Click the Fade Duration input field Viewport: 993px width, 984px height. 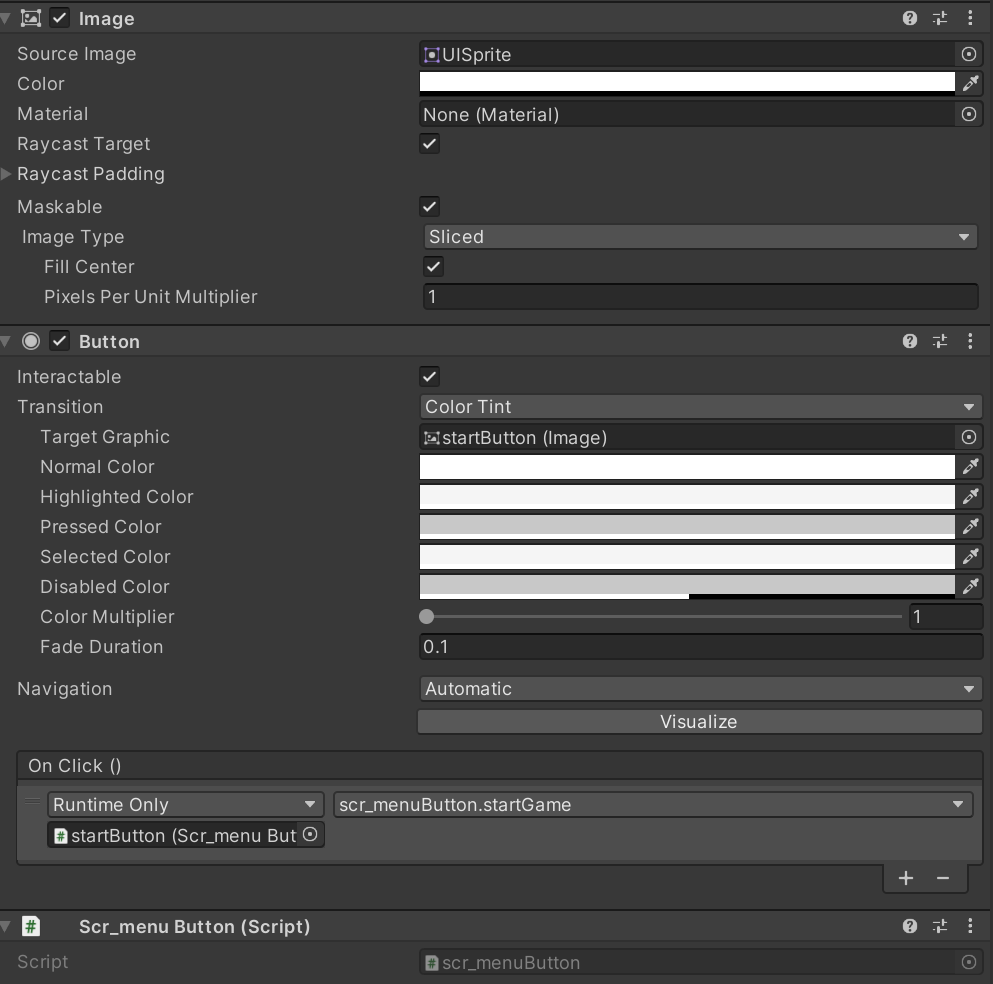pyautogui.click(x=700, y=647)
